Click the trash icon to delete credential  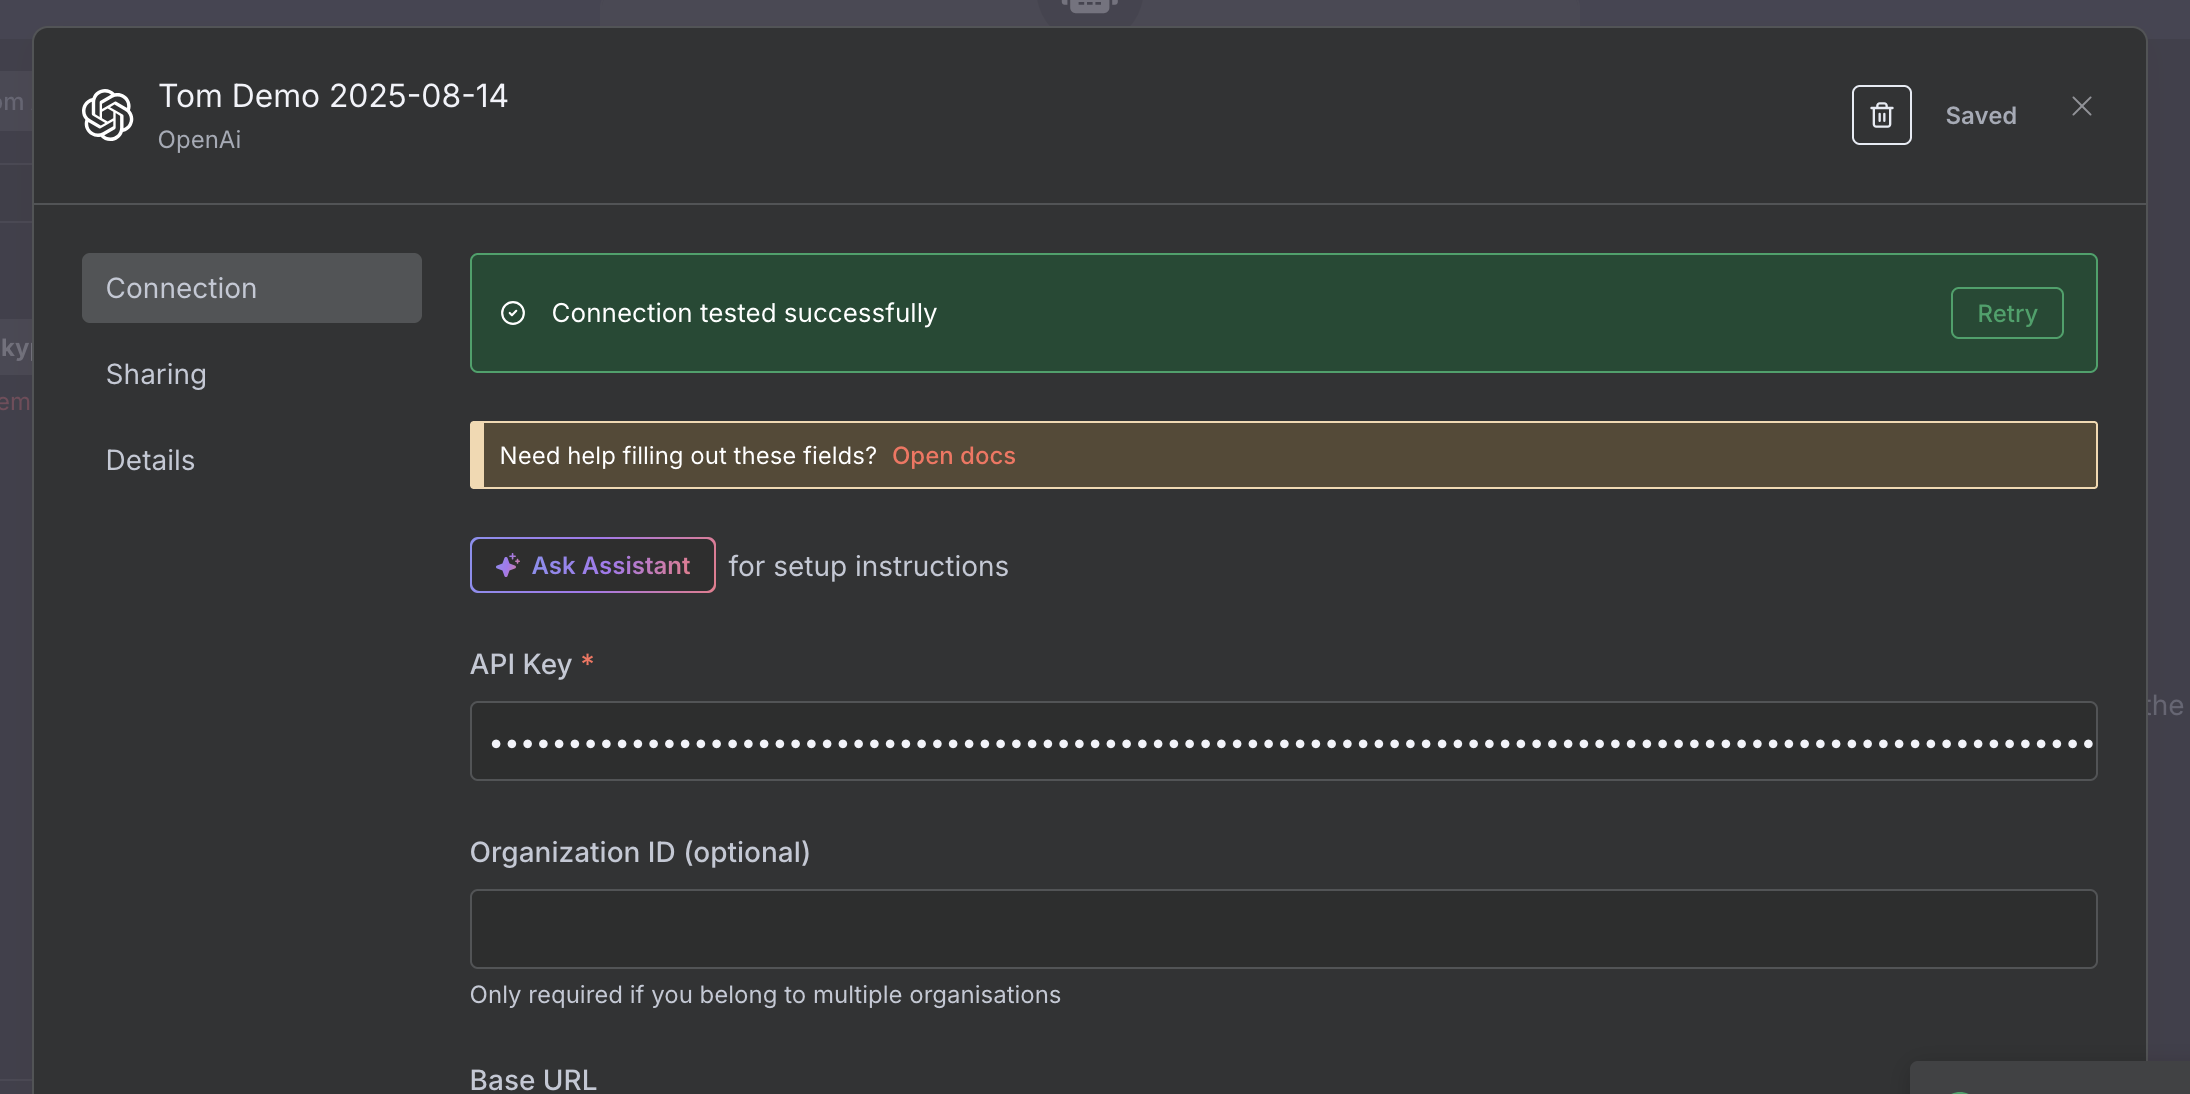coord(1881,115)
